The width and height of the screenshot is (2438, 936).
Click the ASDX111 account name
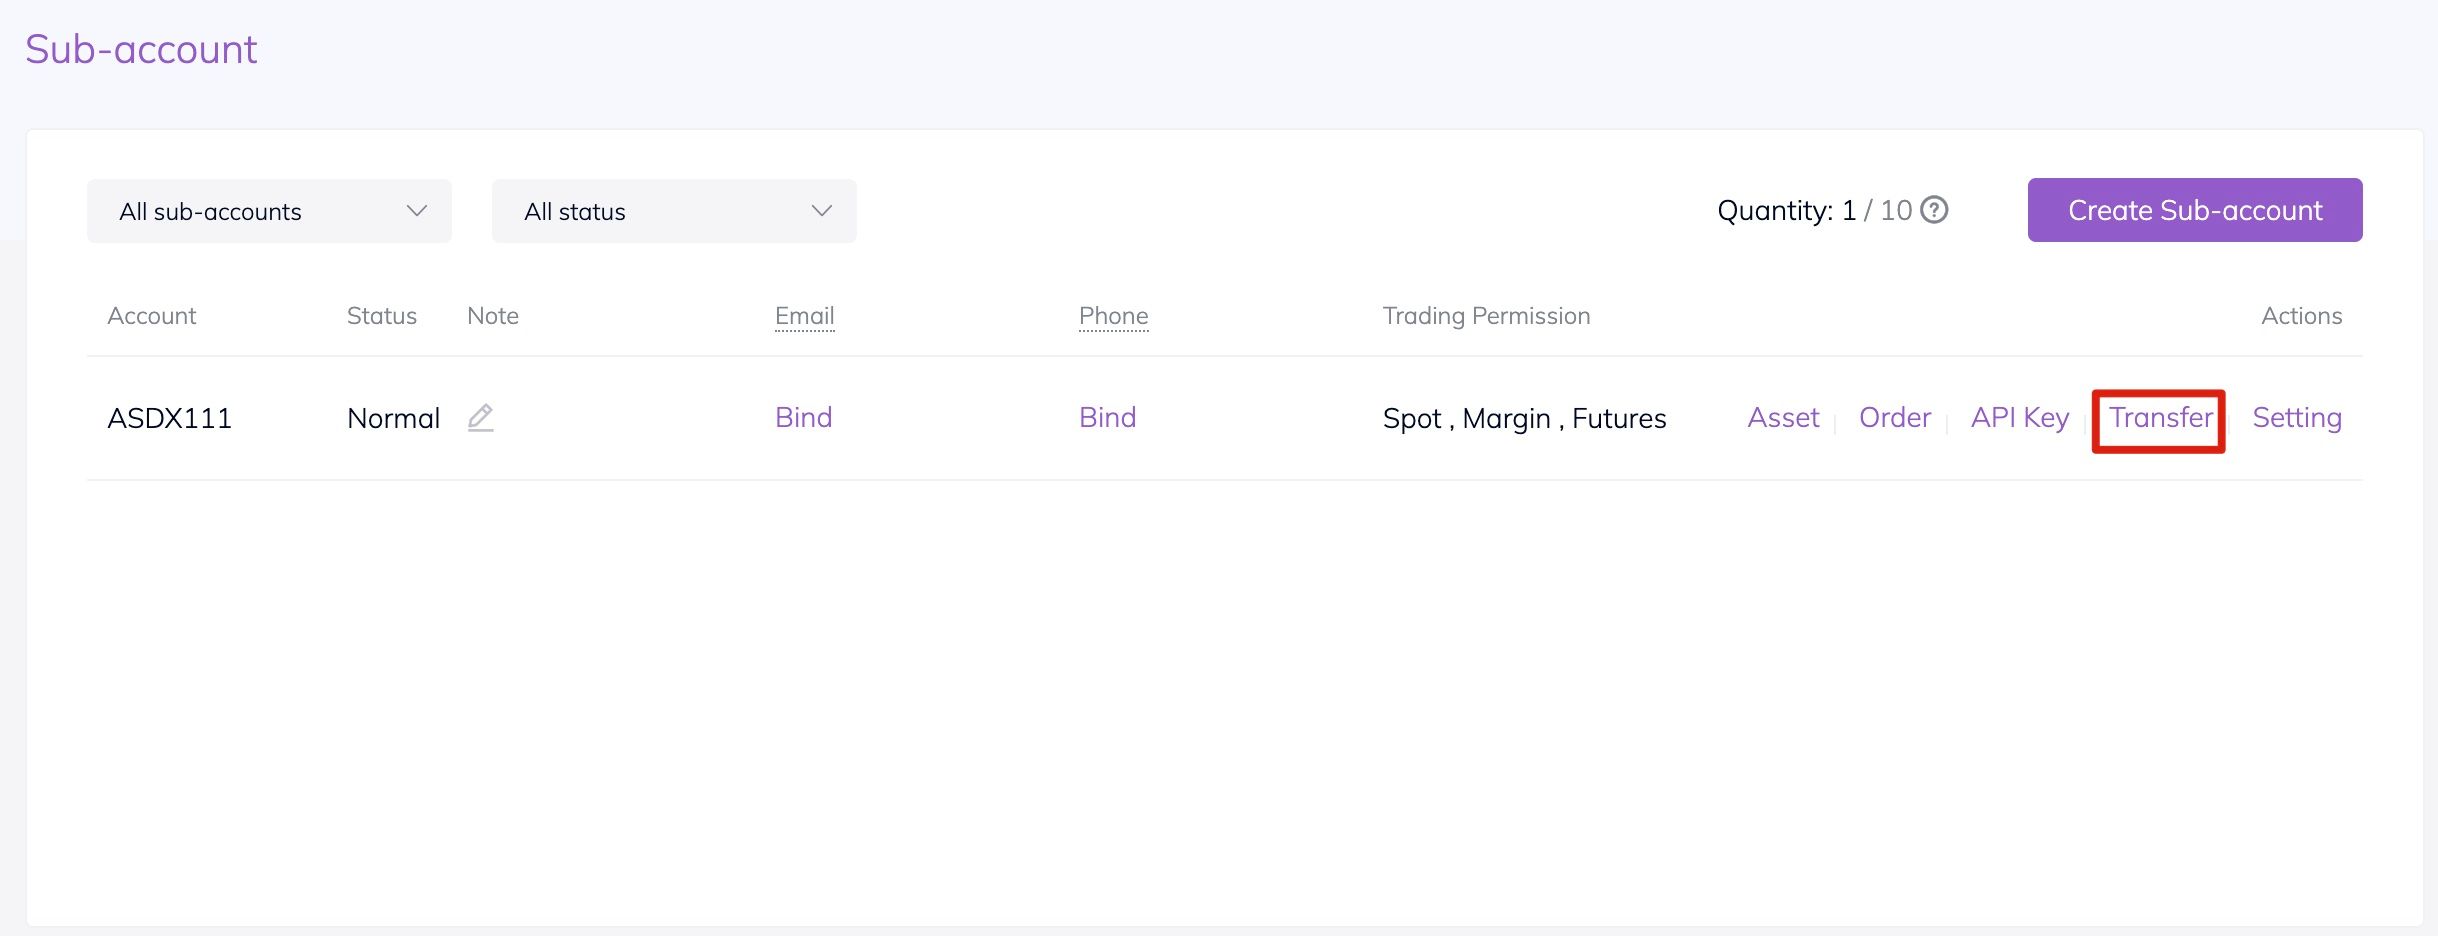tap(169, 418)
